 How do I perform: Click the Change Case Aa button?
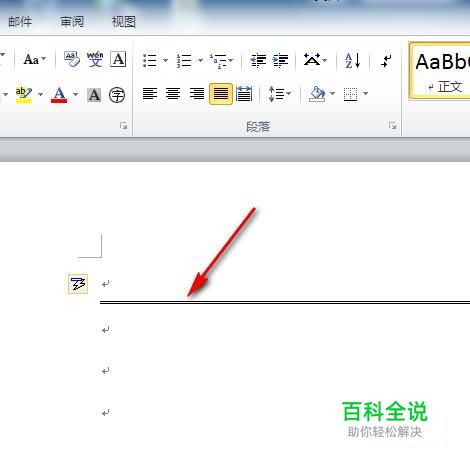click(31, 60)
